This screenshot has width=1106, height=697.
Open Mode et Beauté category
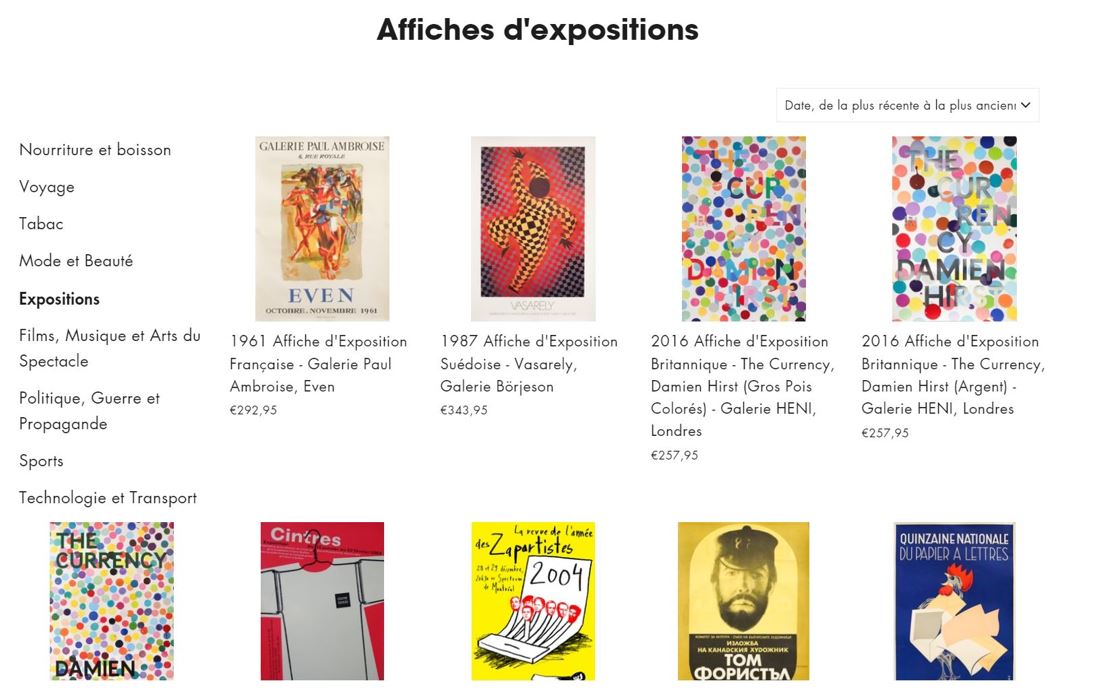pos(76,261)
